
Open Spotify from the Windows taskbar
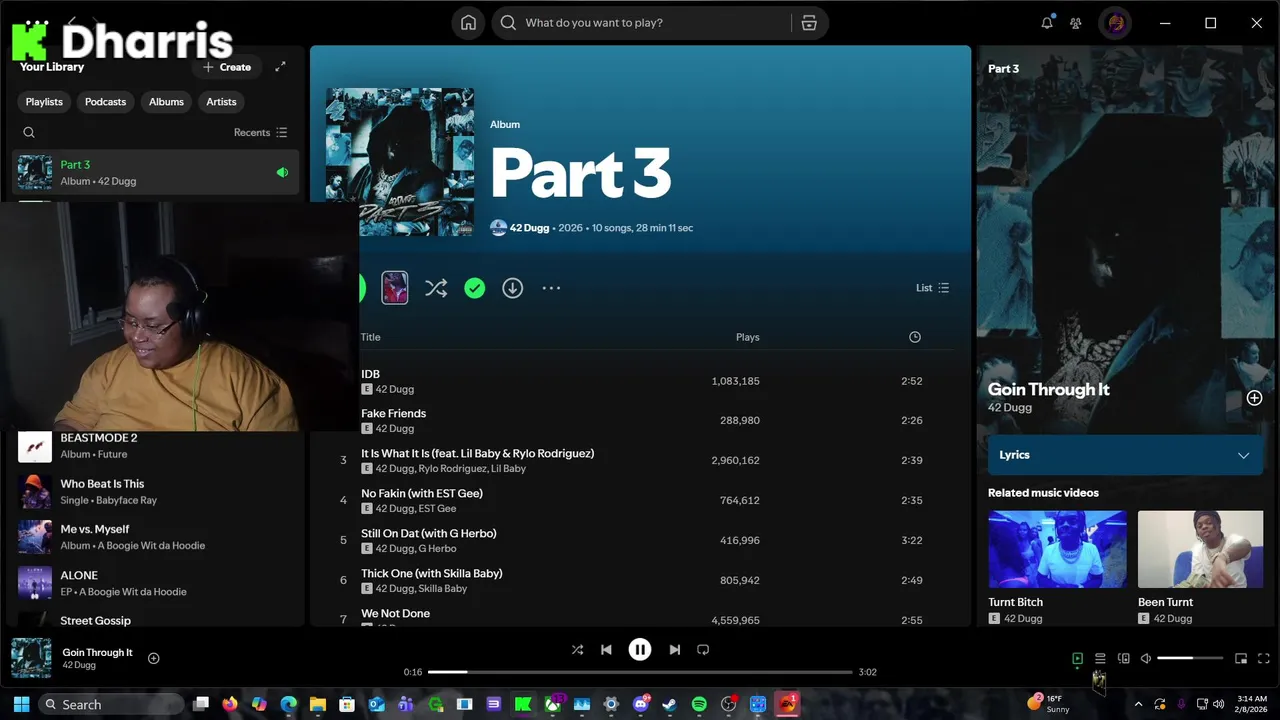[699, 704]
